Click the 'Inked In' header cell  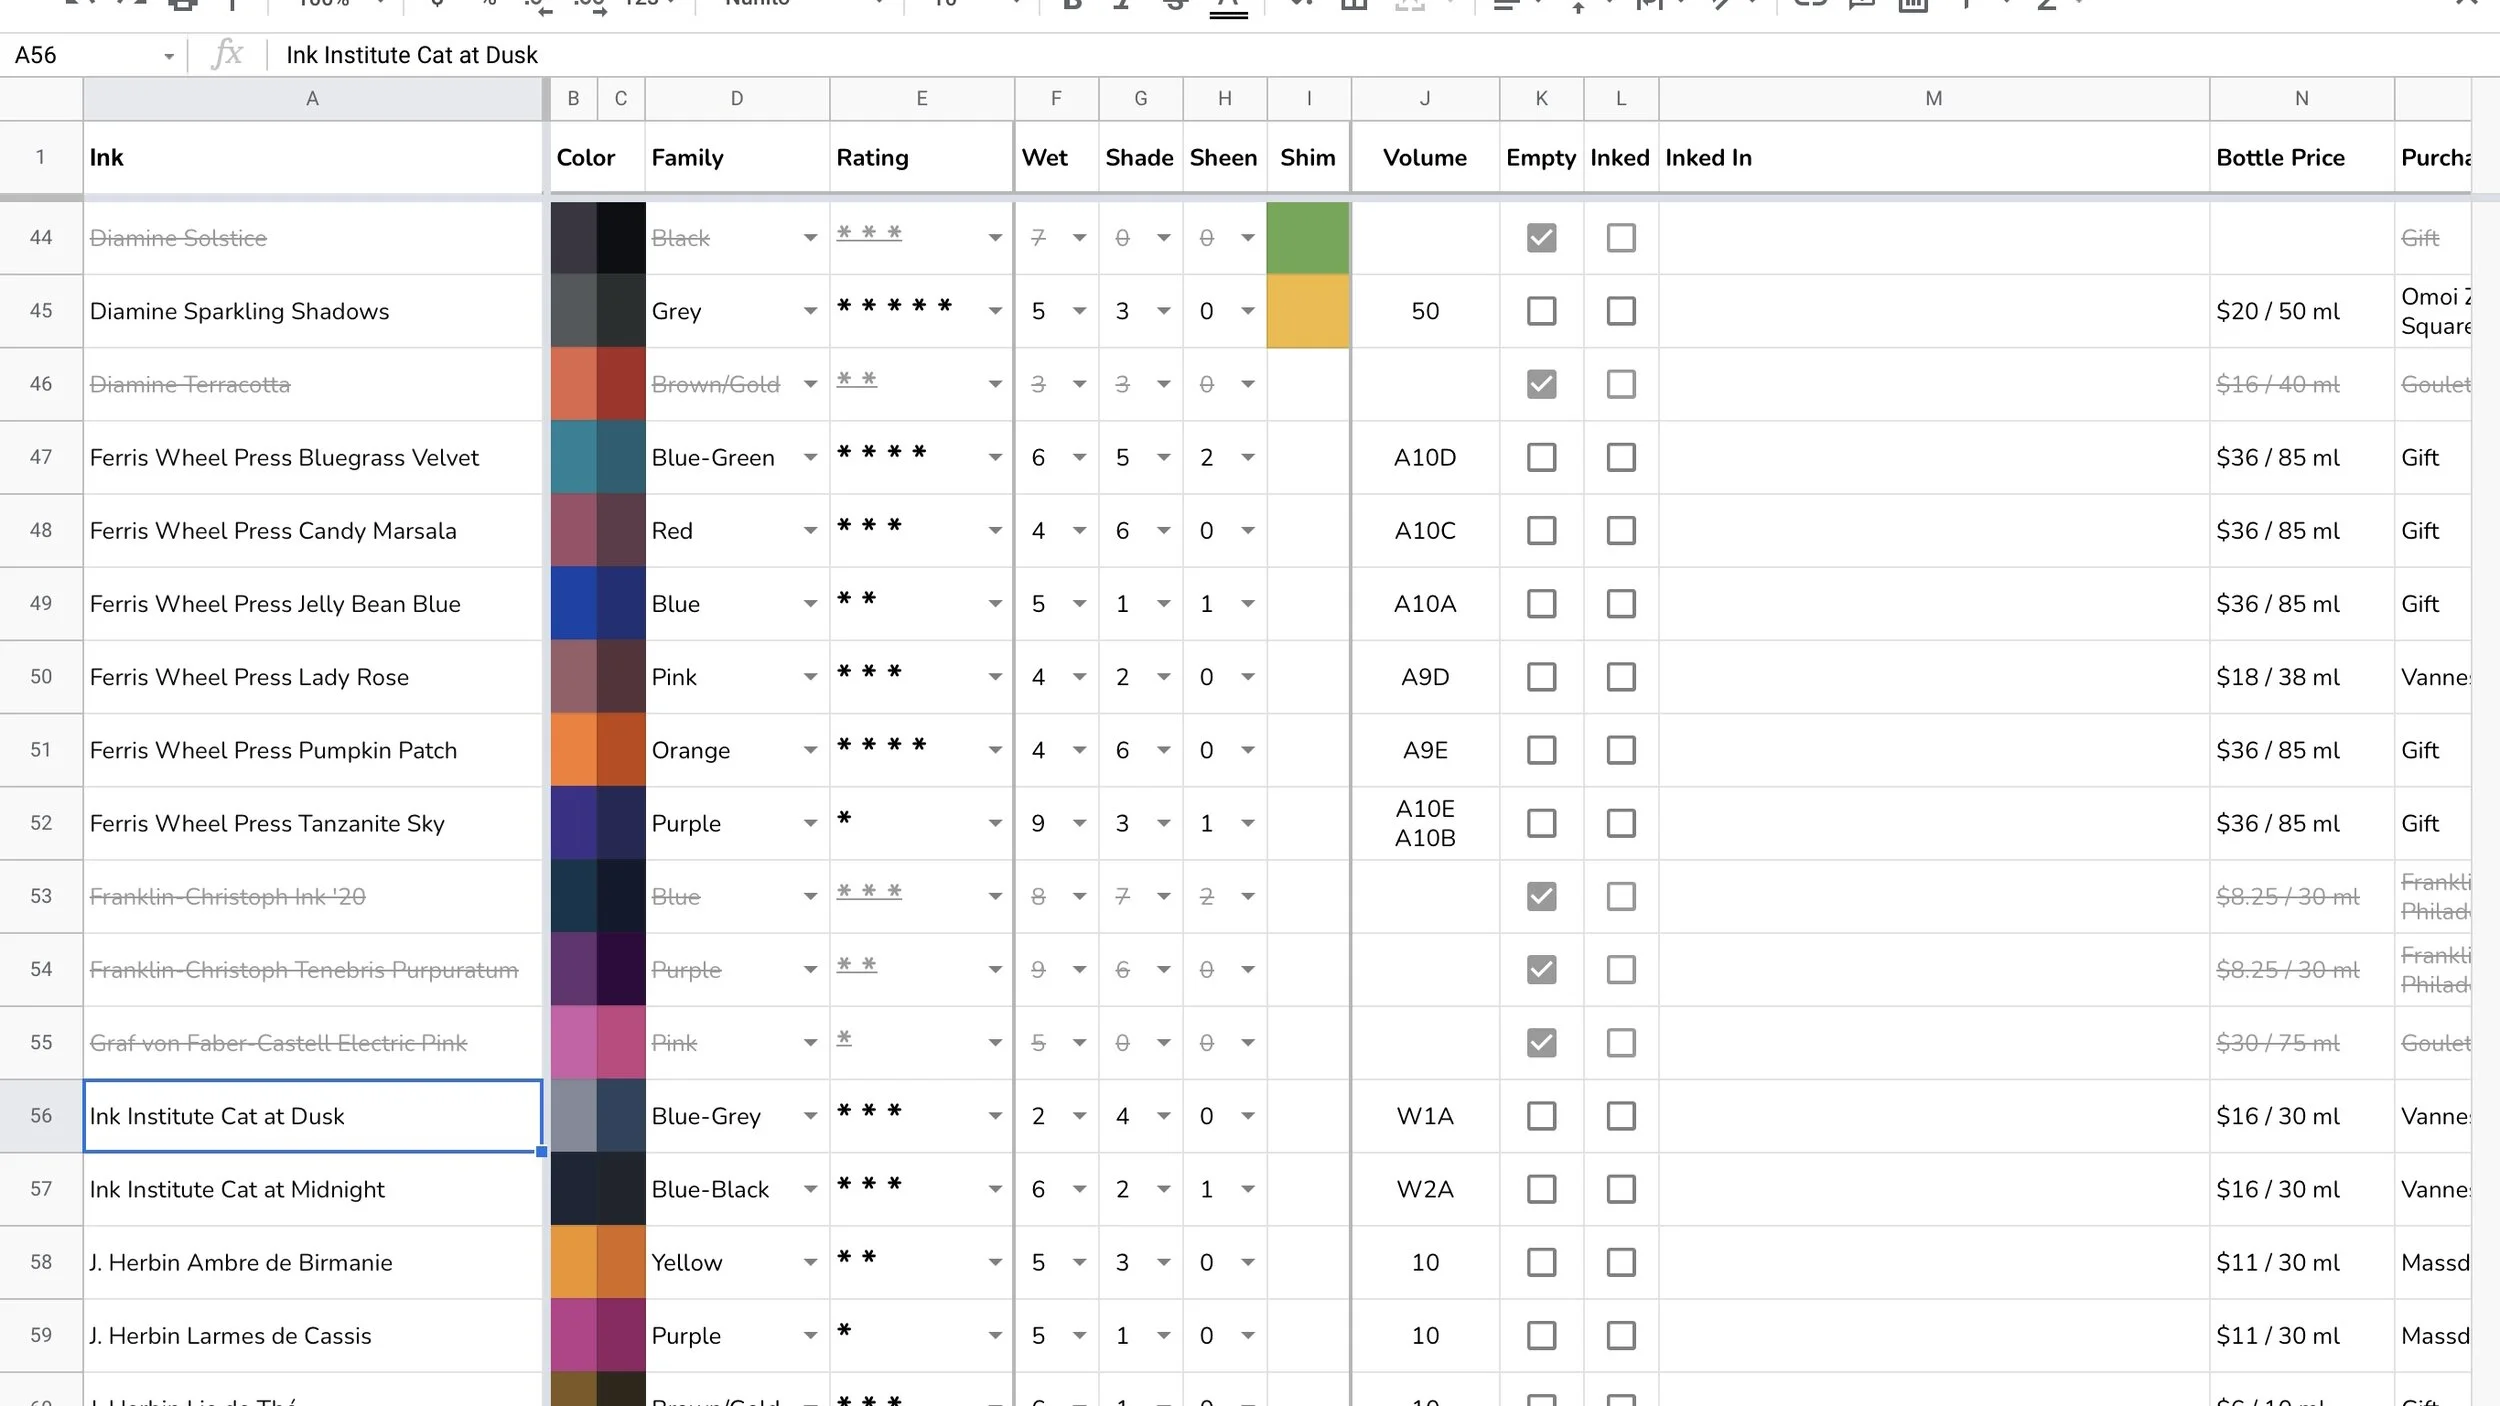point(1934,157)
